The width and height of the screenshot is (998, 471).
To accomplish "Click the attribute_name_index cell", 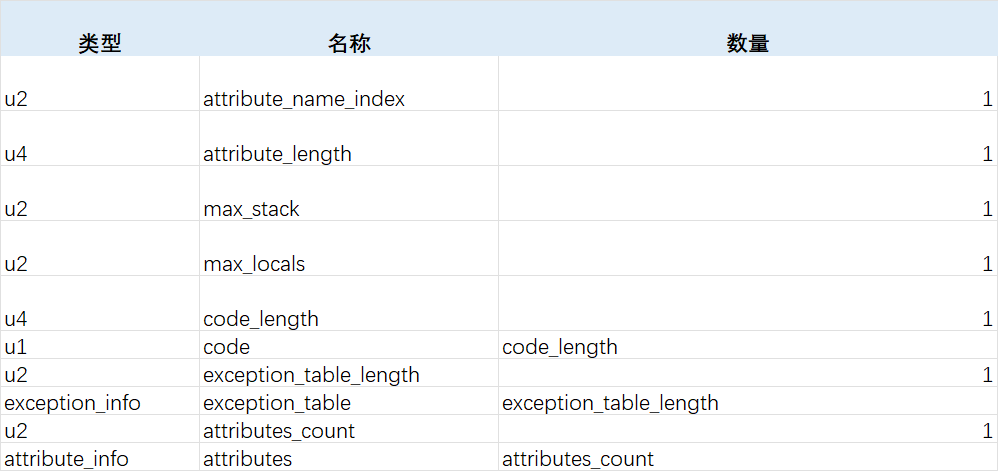I will tap(349, 84).
